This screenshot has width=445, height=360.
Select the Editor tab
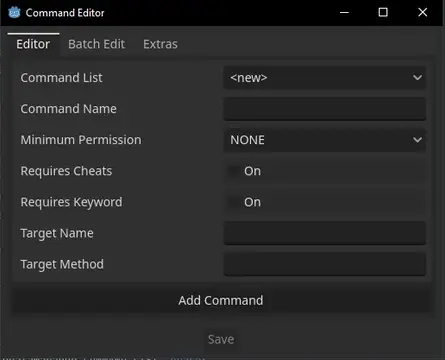point(33,44)
